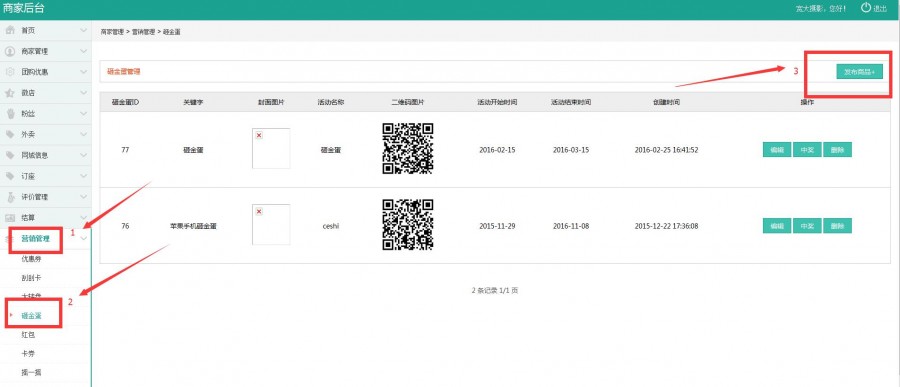Click the broken cover image in row 77
Screen dimensions: 900x387
click(271, 148)
